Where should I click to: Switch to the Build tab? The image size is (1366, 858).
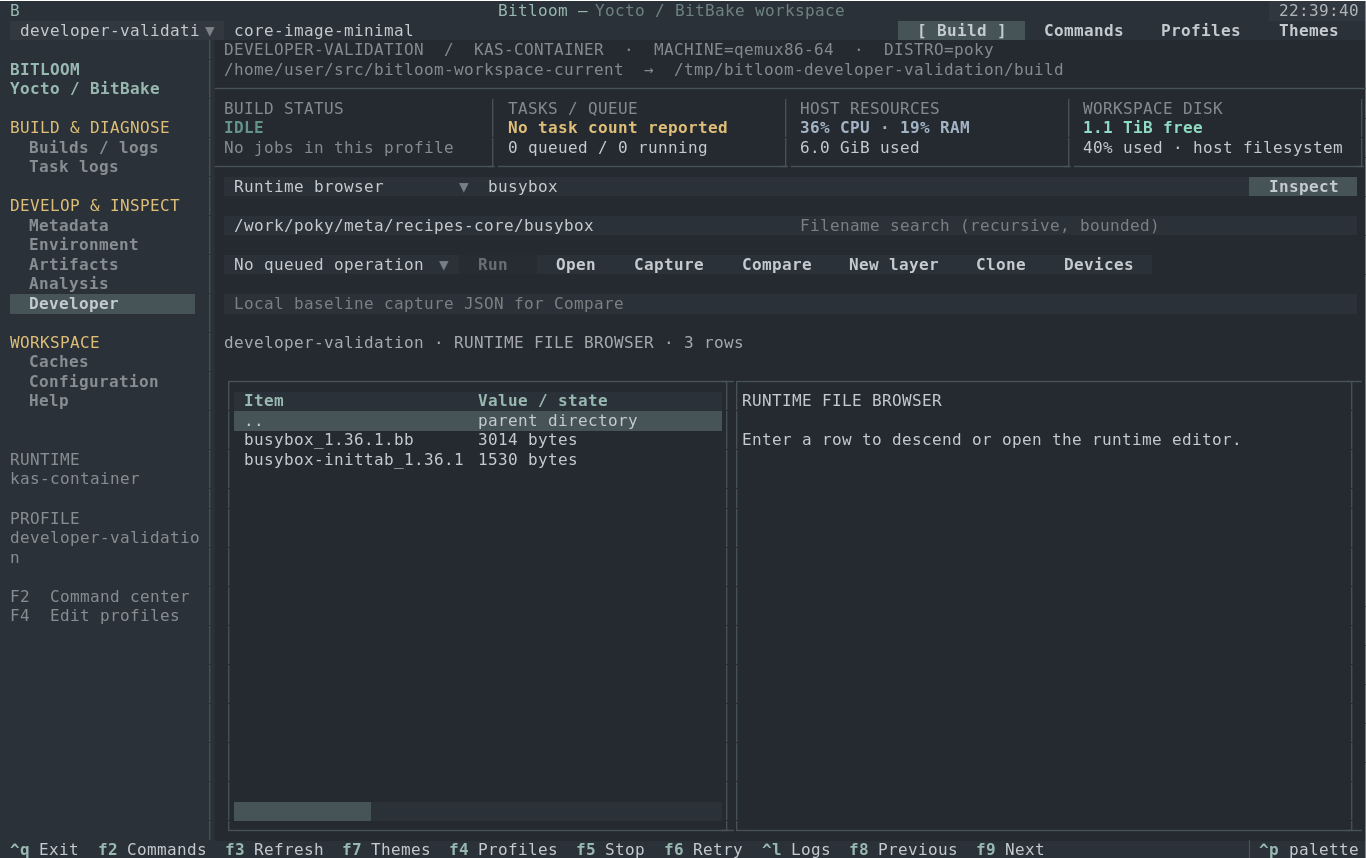961,30
